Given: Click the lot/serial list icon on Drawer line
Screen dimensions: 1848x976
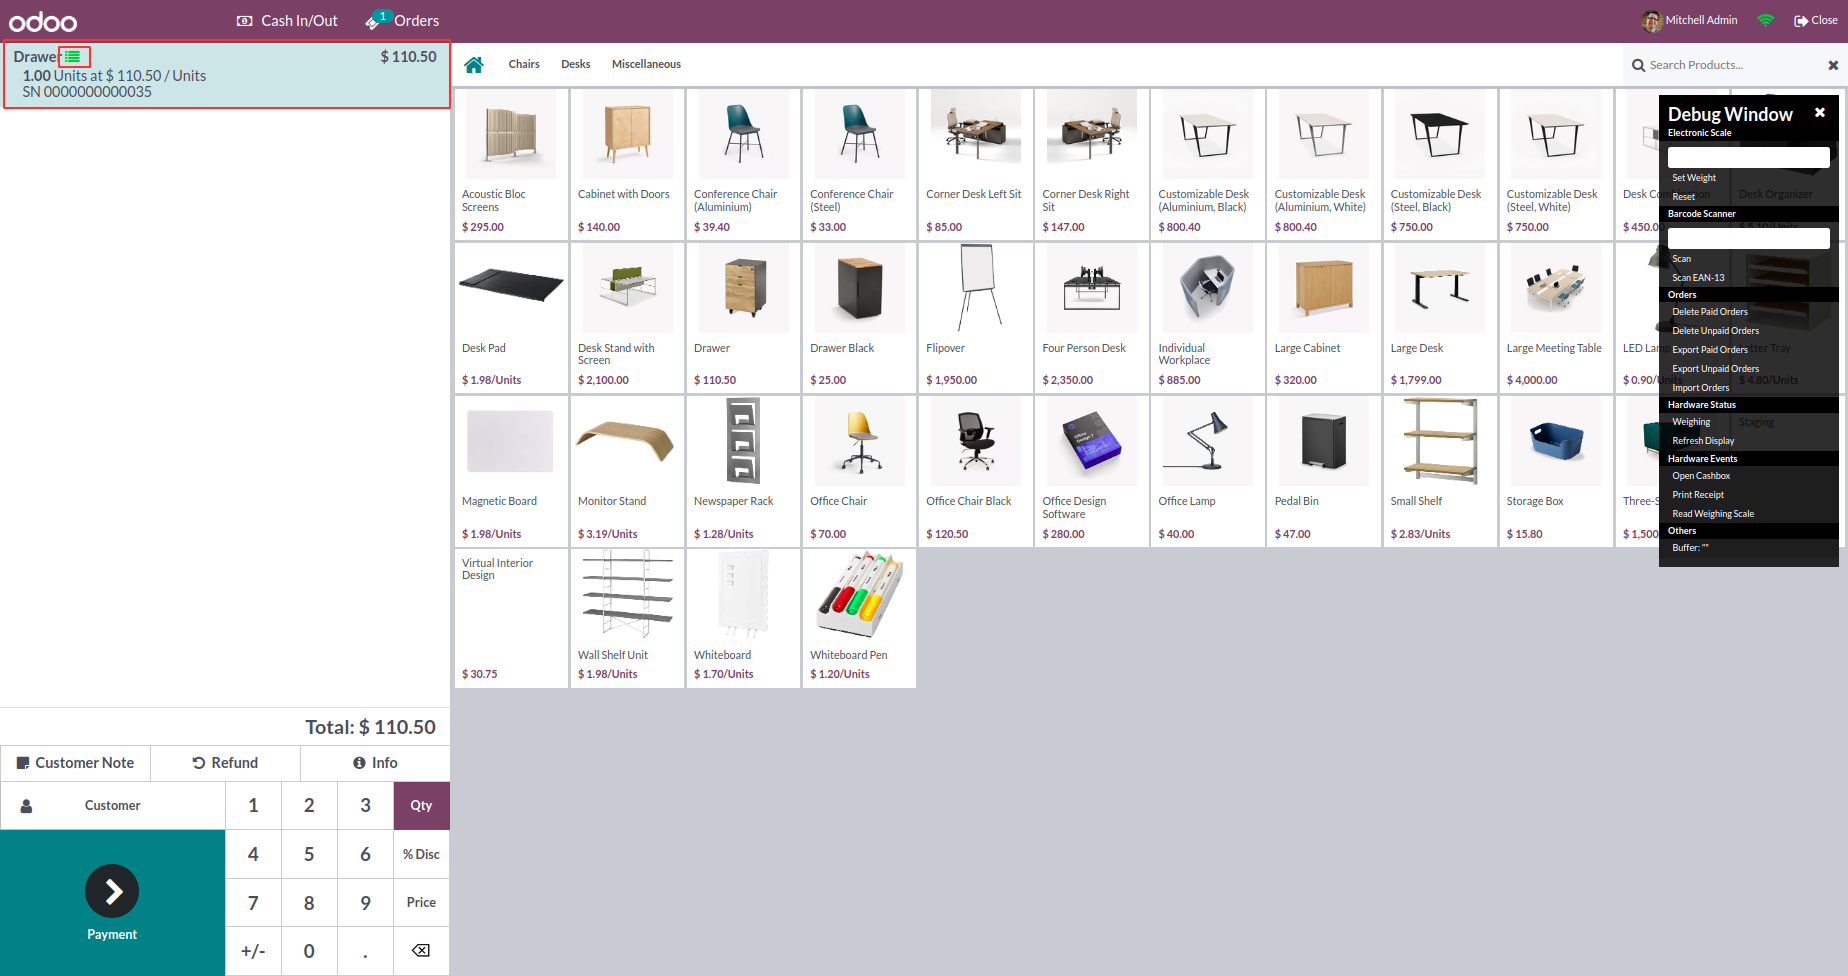Looking at the screenshot, I should 73,57.
